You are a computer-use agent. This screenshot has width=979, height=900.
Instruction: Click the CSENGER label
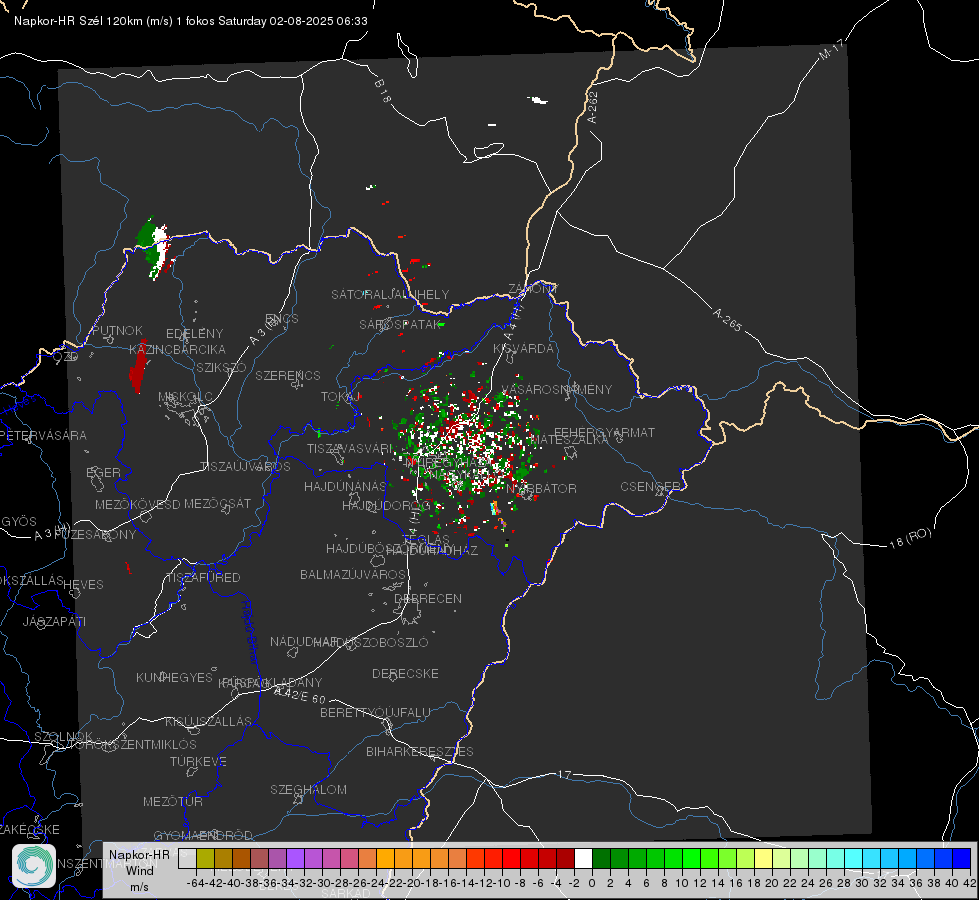click(x=651, y=487)
